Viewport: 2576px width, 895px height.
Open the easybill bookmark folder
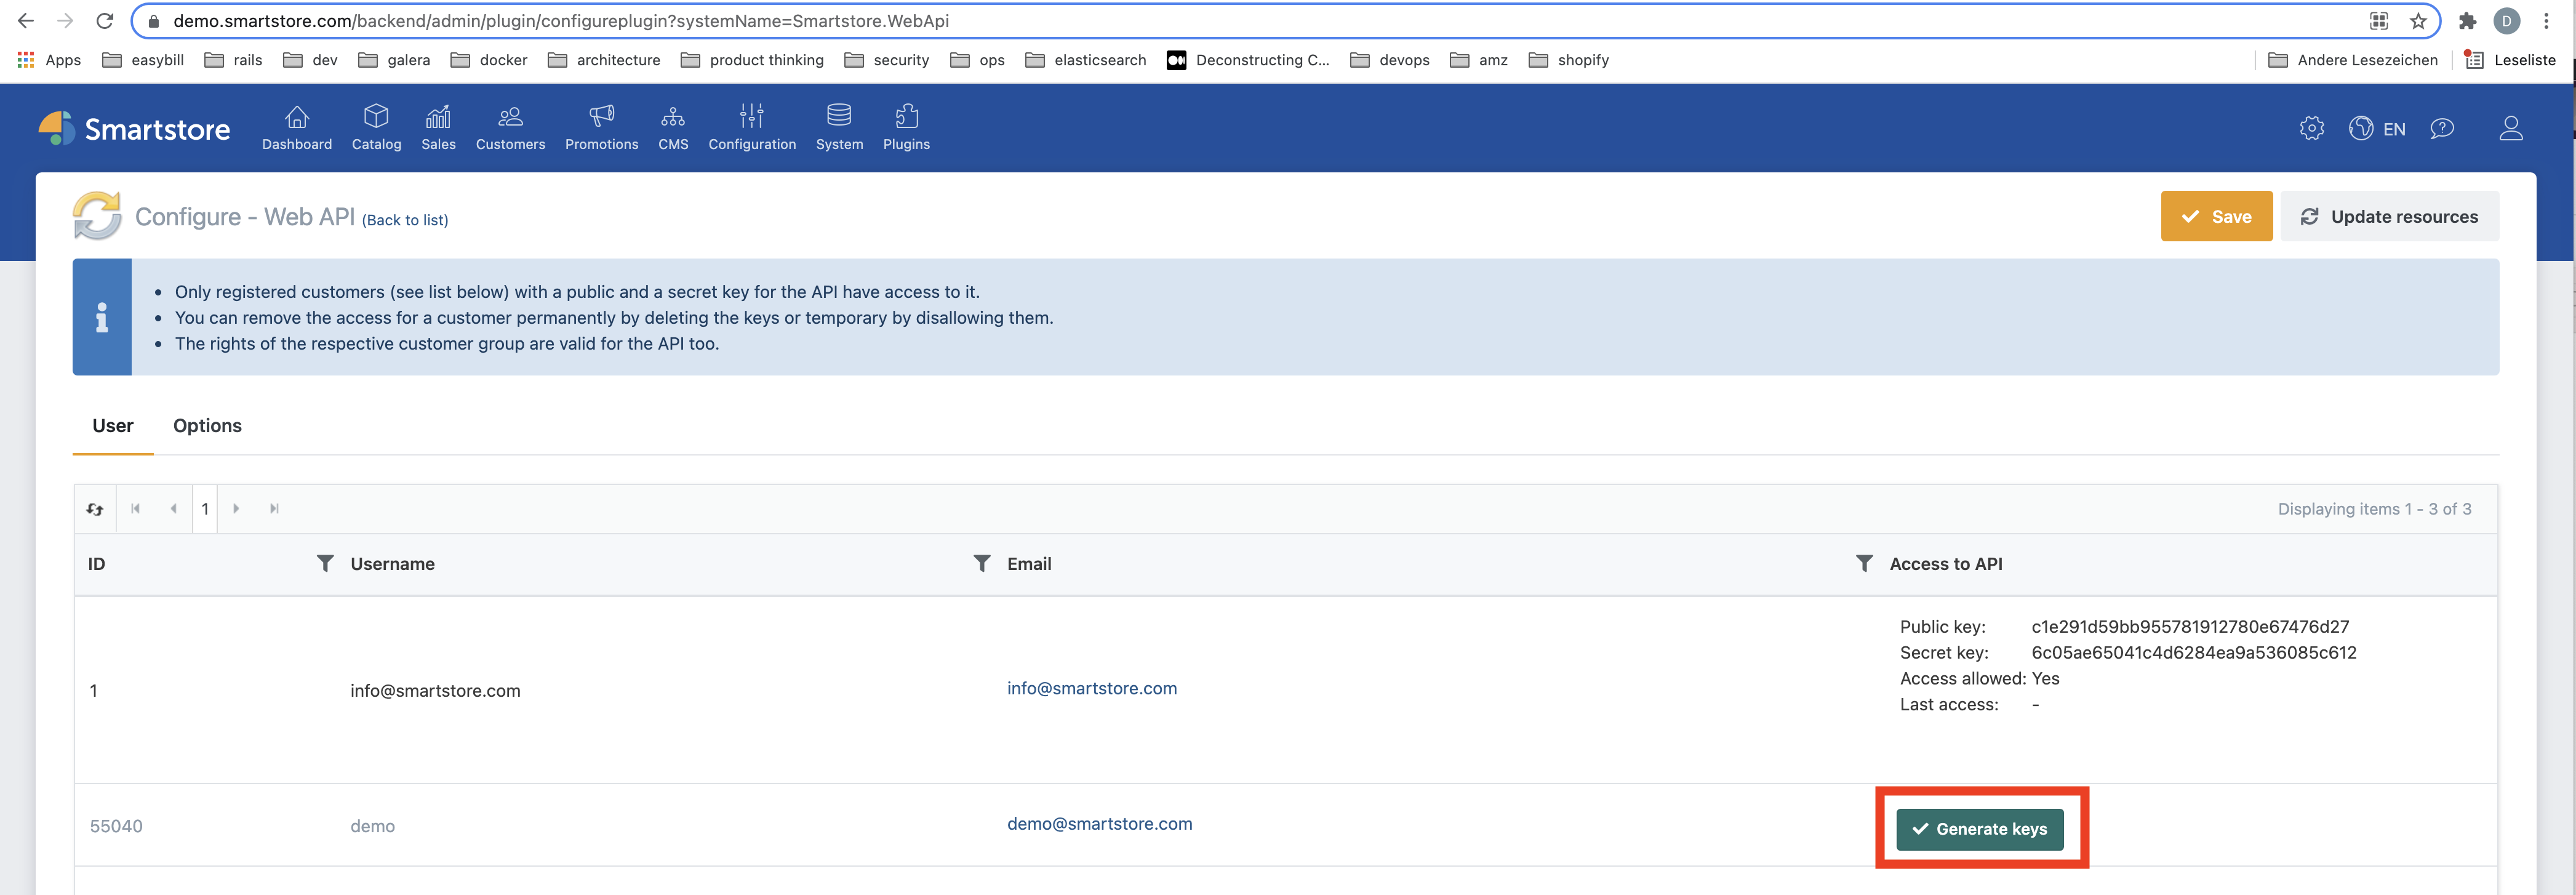click(x=144, y=60)
